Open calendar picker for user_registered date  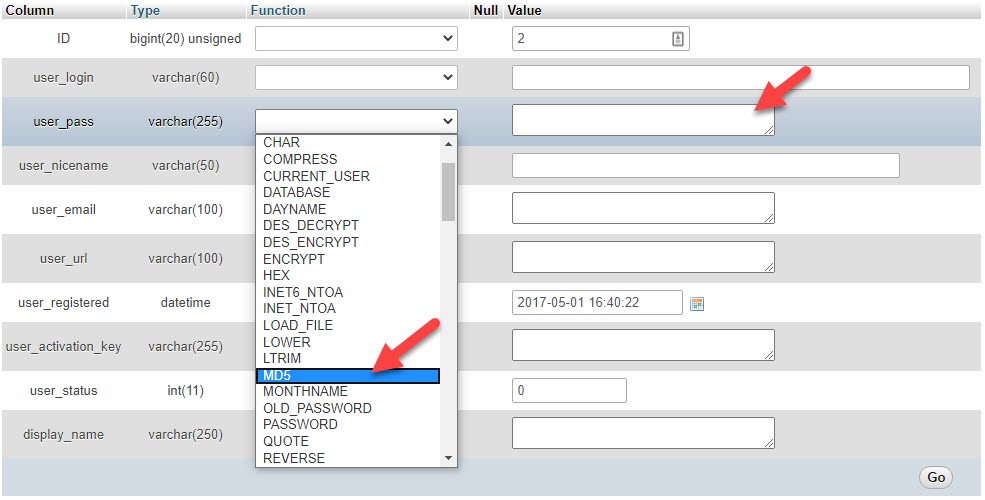tap(697, 304)
